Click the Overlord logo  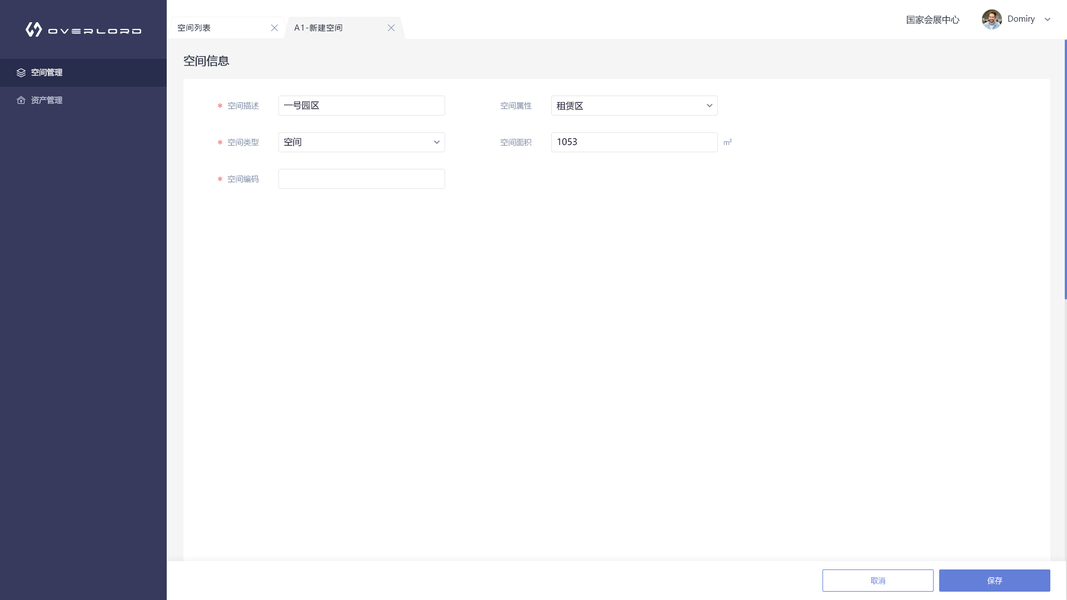[83, 29]
